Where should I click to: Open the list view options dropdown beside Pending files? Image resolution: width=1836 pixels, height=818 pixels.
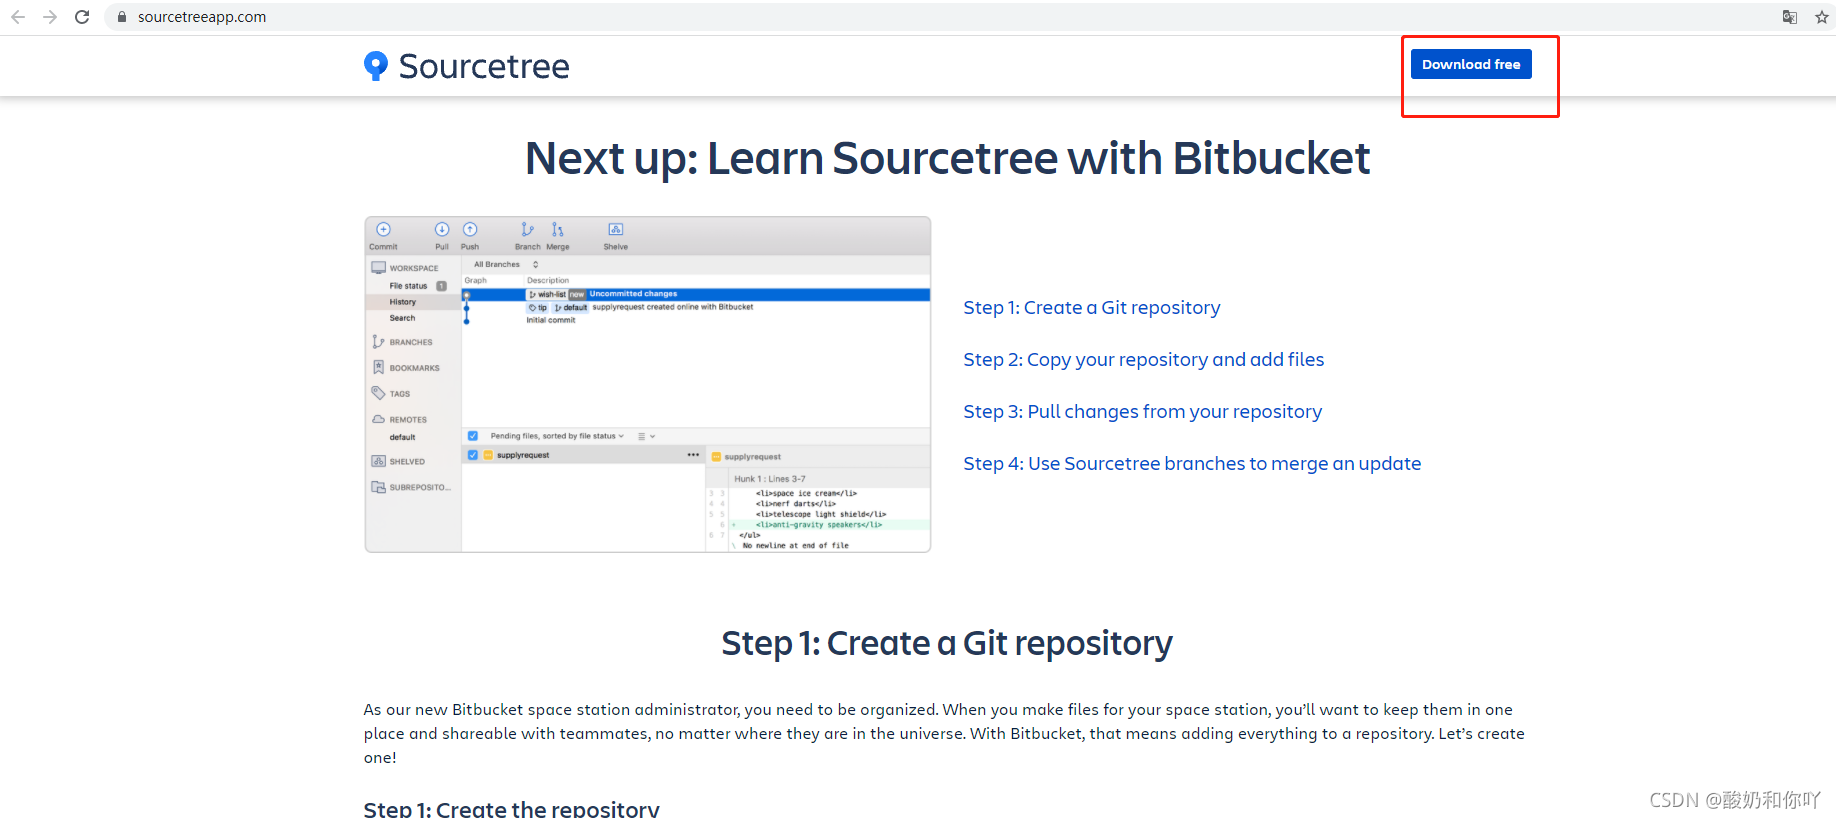[646, 436]
